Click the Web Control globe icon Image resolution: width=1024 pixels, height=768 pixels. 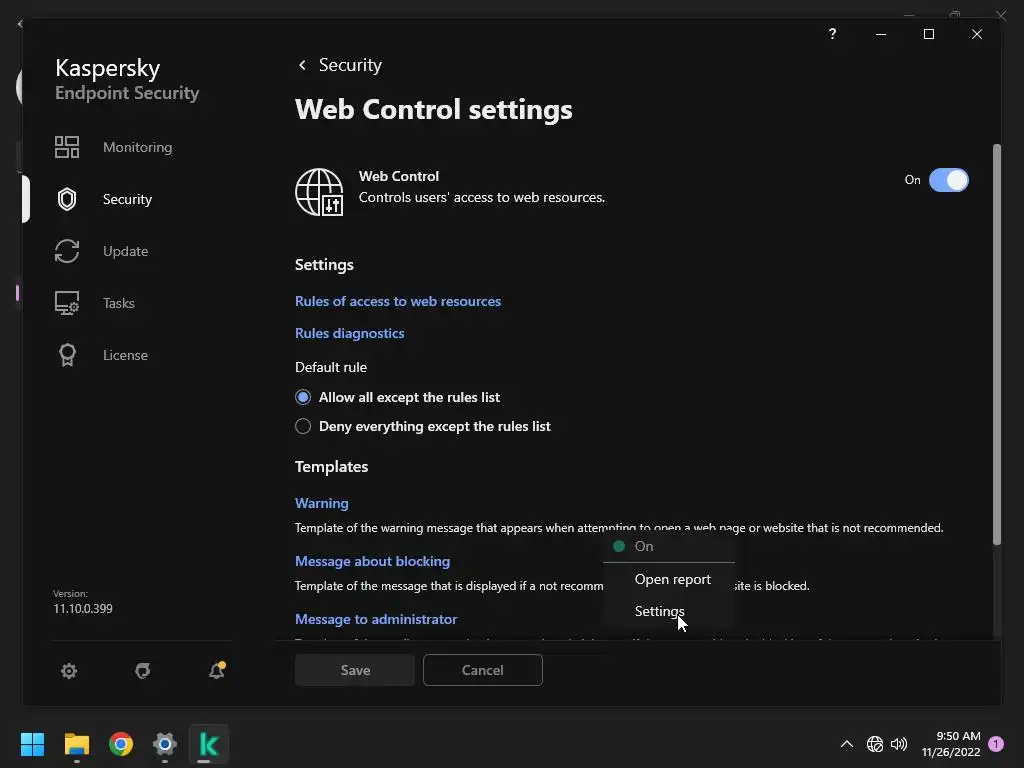click(319, 192)
